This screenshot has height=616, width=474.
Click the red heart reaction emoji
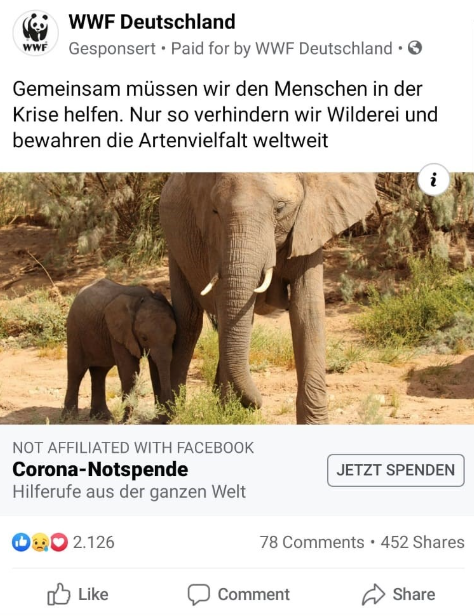pos(59,542)
